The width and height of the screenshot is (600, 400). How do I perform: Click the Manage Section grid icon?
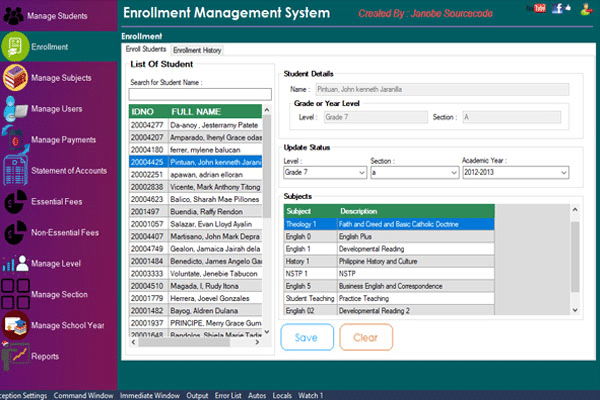(15, 294)
